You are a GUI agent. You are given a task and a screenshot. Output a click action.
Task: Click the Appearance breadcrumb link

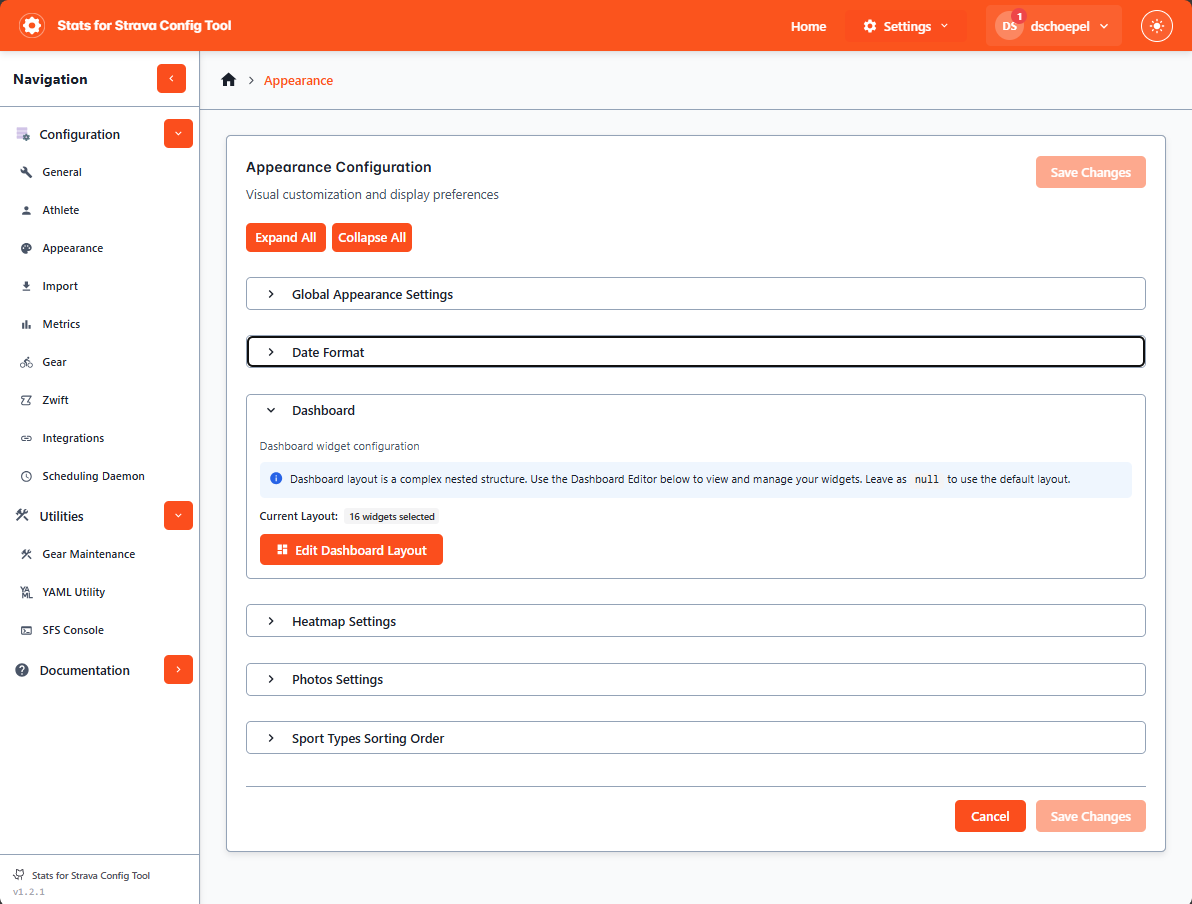click(298, 80)
